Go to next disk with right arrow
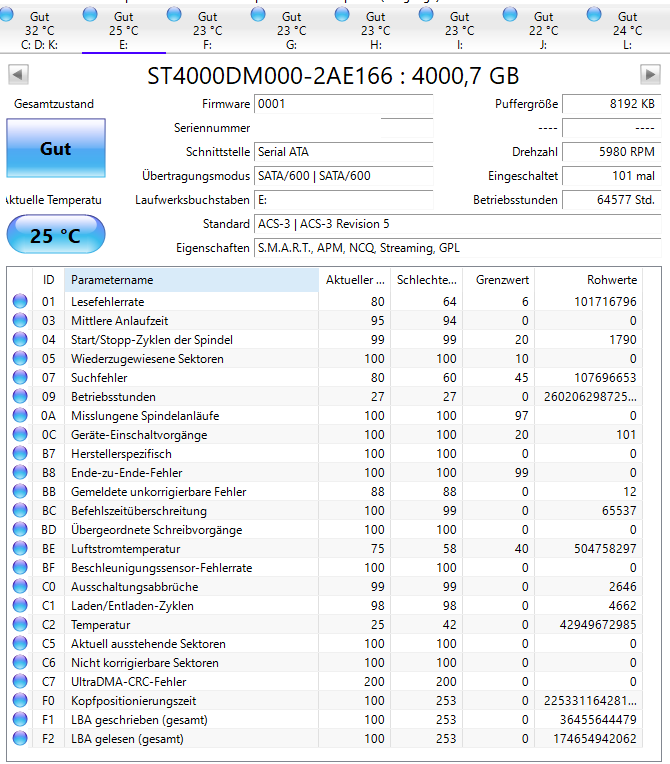Viewport: 670px width, 764px height. coord(650,75)
